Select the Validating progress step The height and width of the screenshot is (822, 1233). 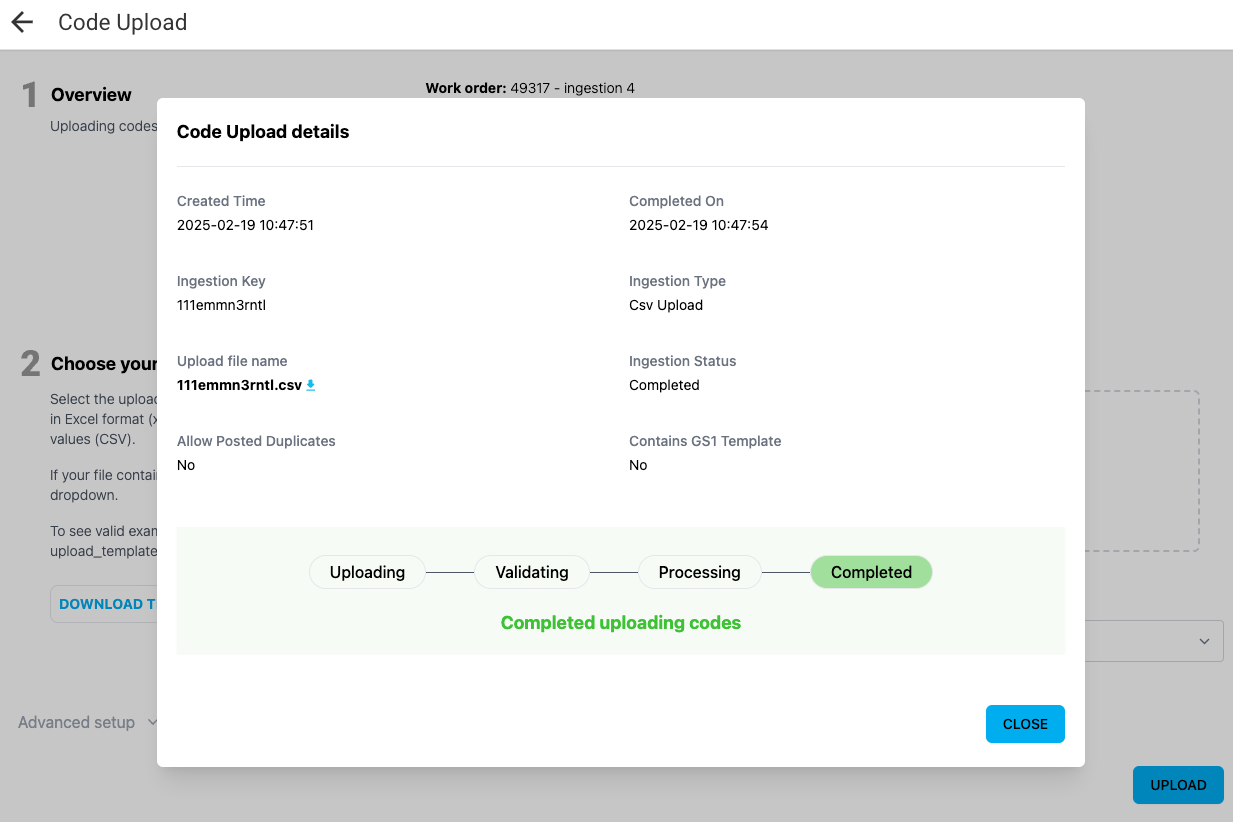[x=532, y=572]
